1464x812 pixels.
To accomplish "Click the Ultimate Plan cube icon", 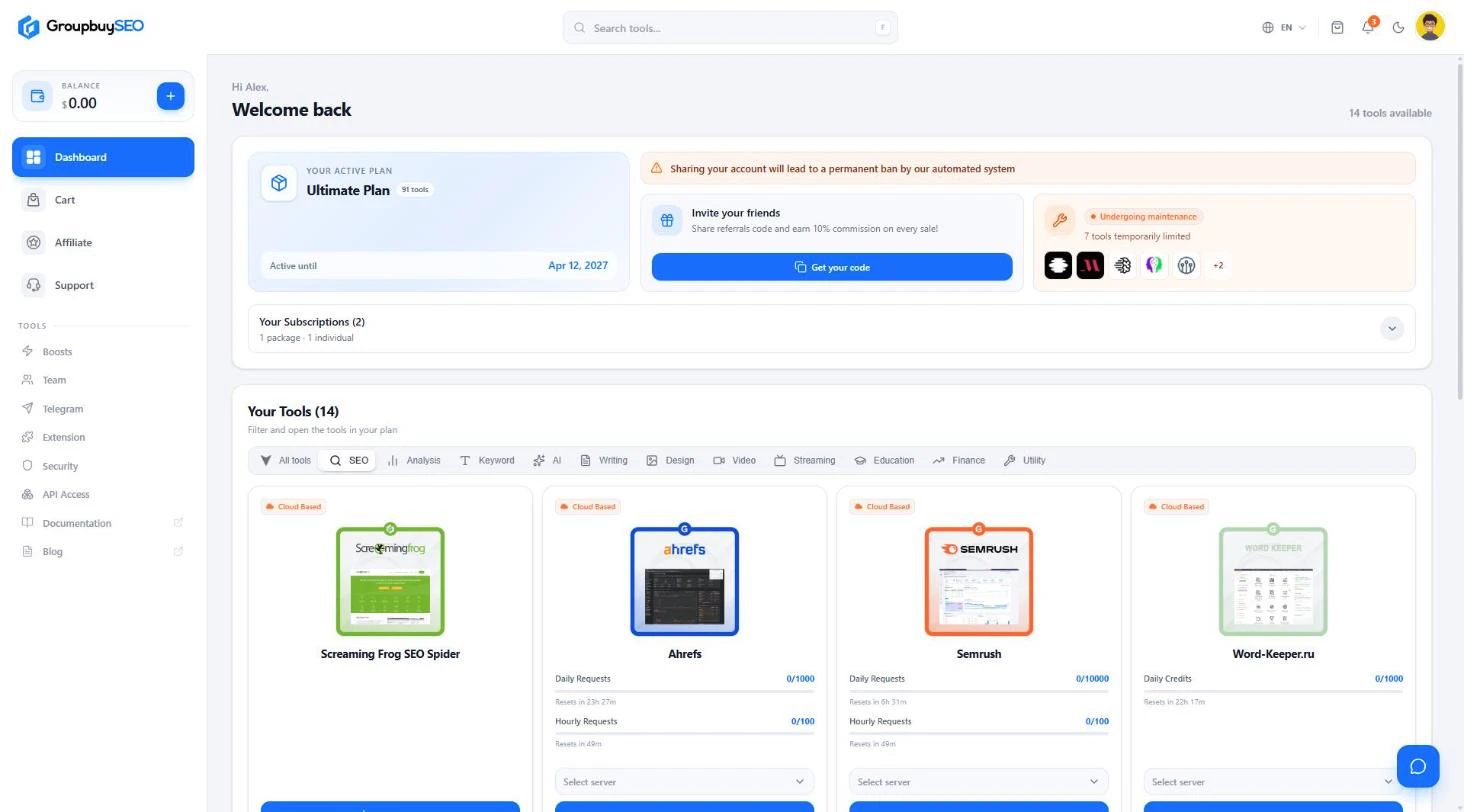I will (279, 183).
